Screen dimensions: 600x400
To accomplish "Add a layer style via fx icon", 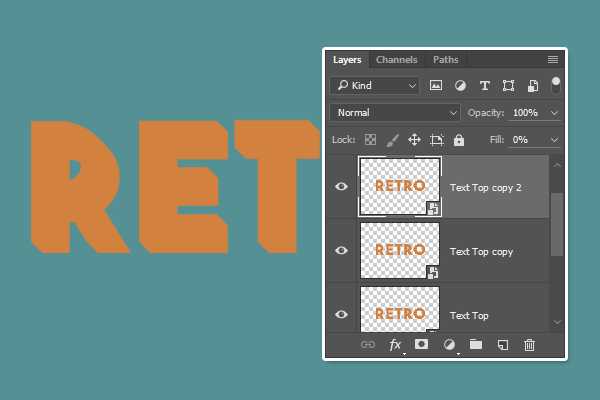I will click(395, 345).
